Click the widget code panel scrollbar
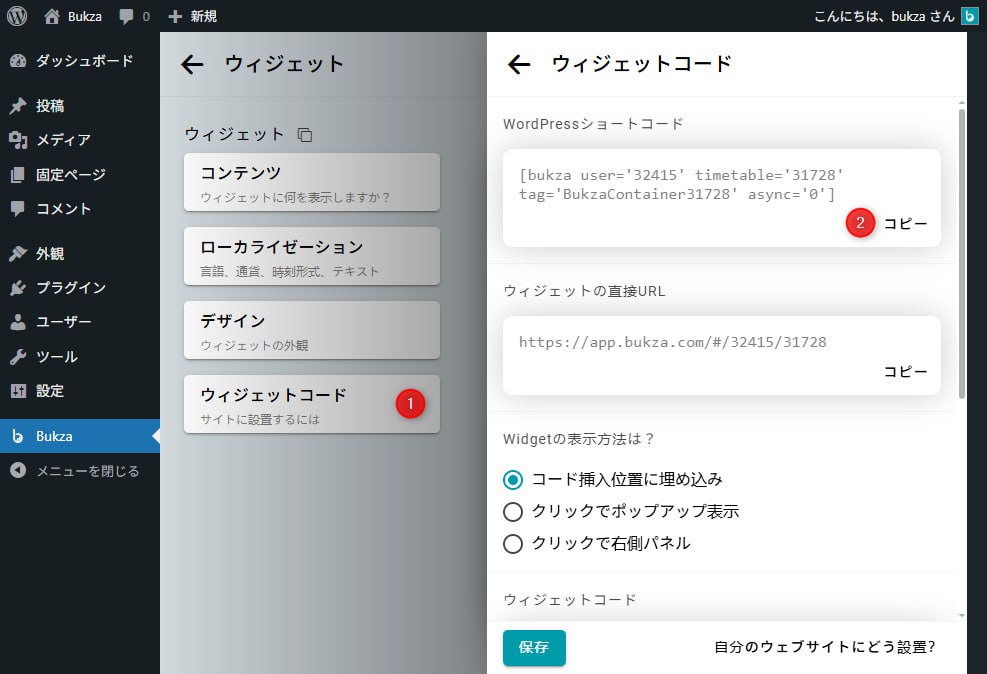Screen dimensions: 987x674 coord(961,254)
